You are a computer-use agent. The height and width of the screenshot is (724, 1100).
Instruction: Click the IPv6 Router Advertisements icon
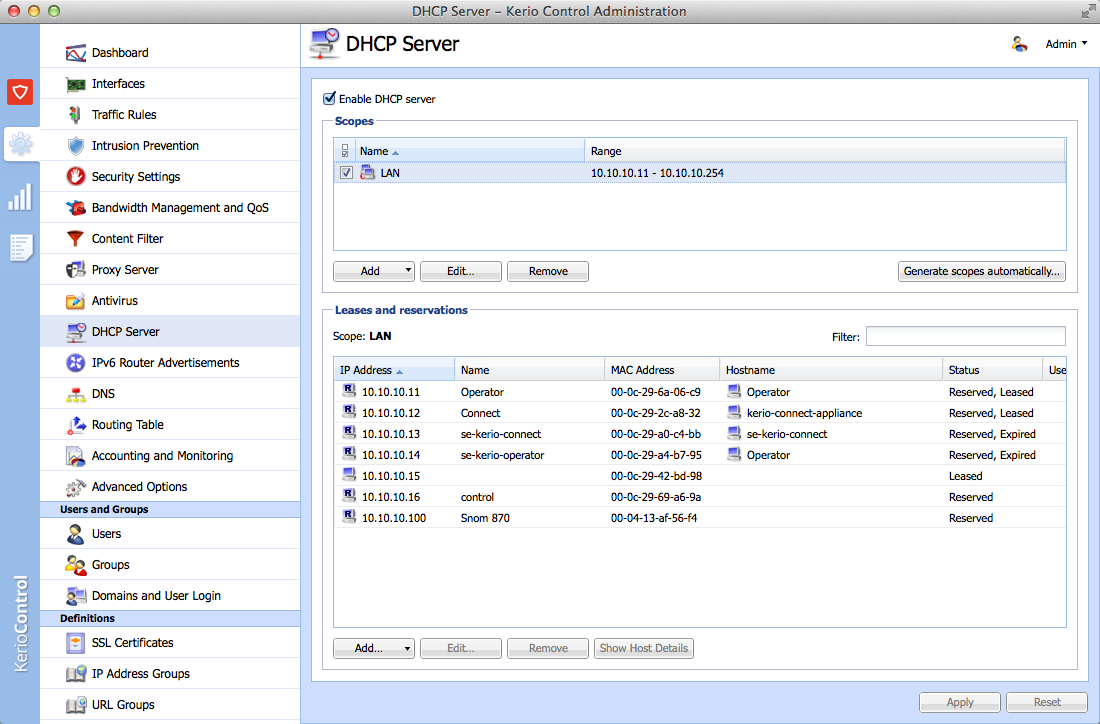76,363
